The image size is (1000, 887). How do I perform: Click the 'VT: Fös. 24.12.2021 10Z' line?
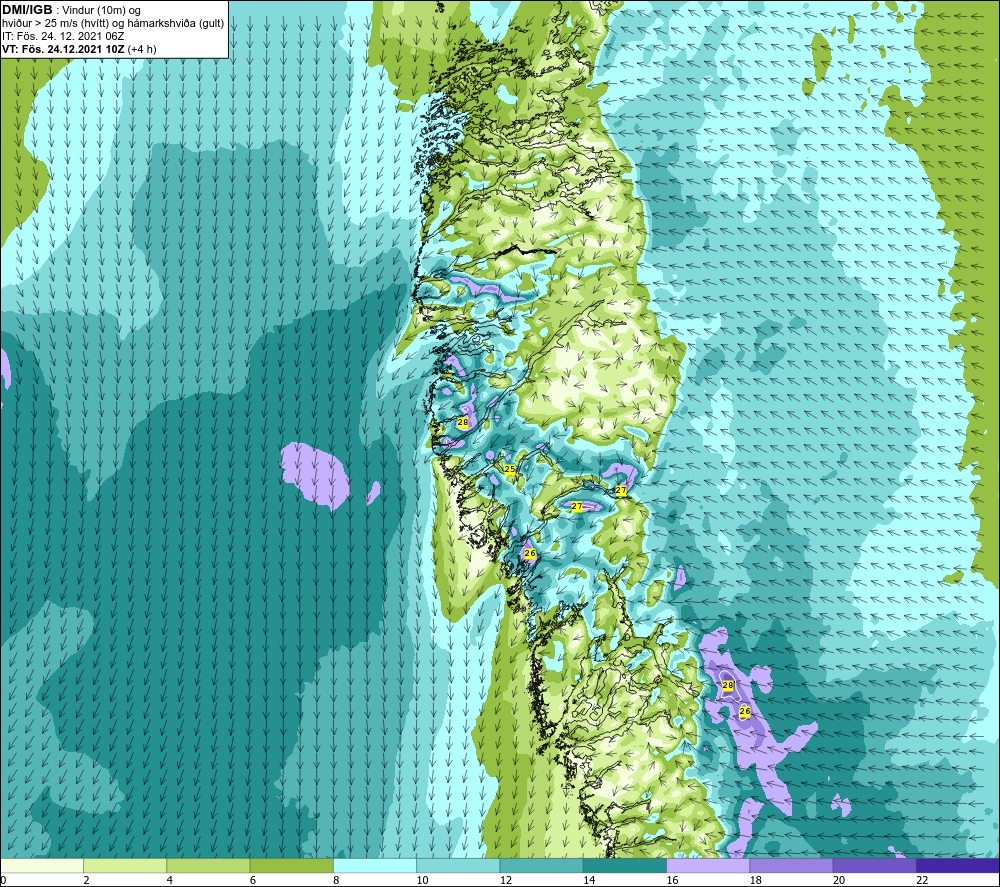tap(64, 49)
